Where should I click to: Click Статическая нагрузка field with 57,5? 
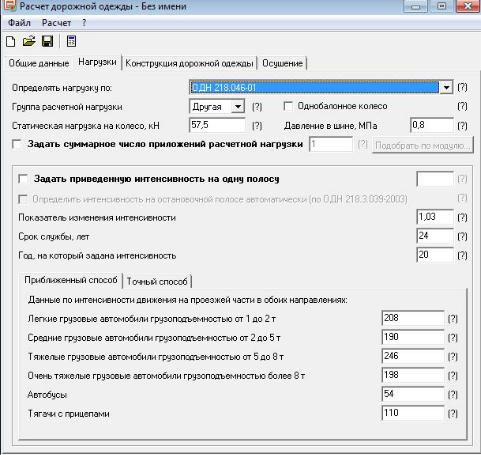[217, 125]
